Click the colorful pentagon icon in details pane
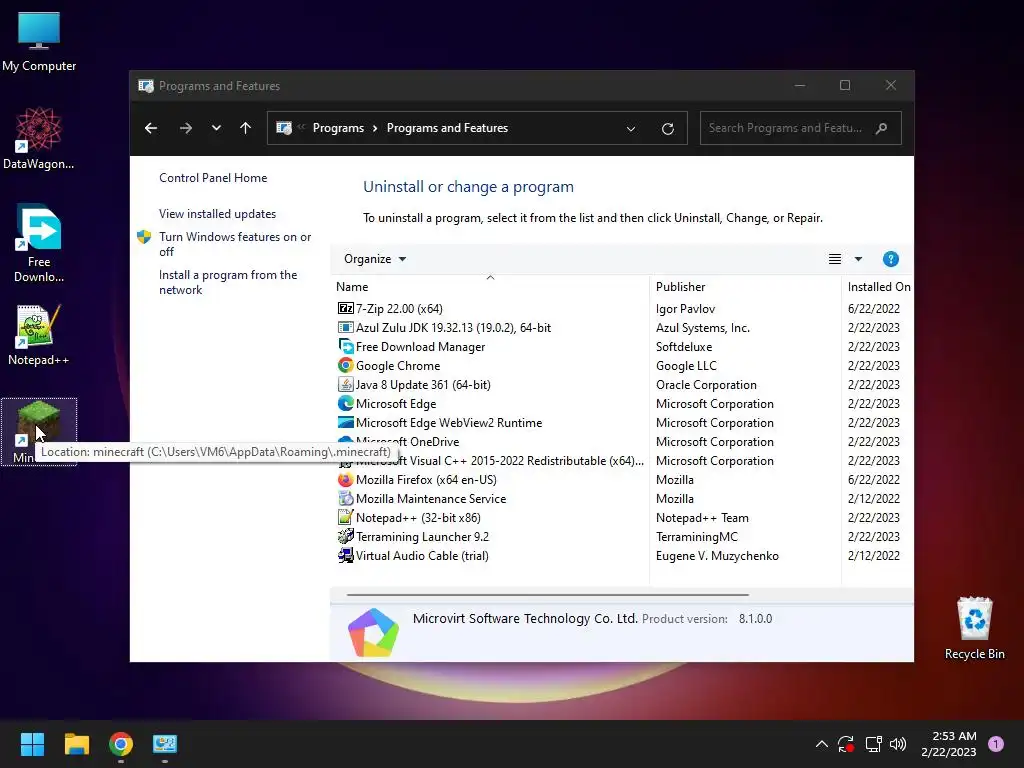The width and height of the screenshot is (1024, 768). pos(373,632)
